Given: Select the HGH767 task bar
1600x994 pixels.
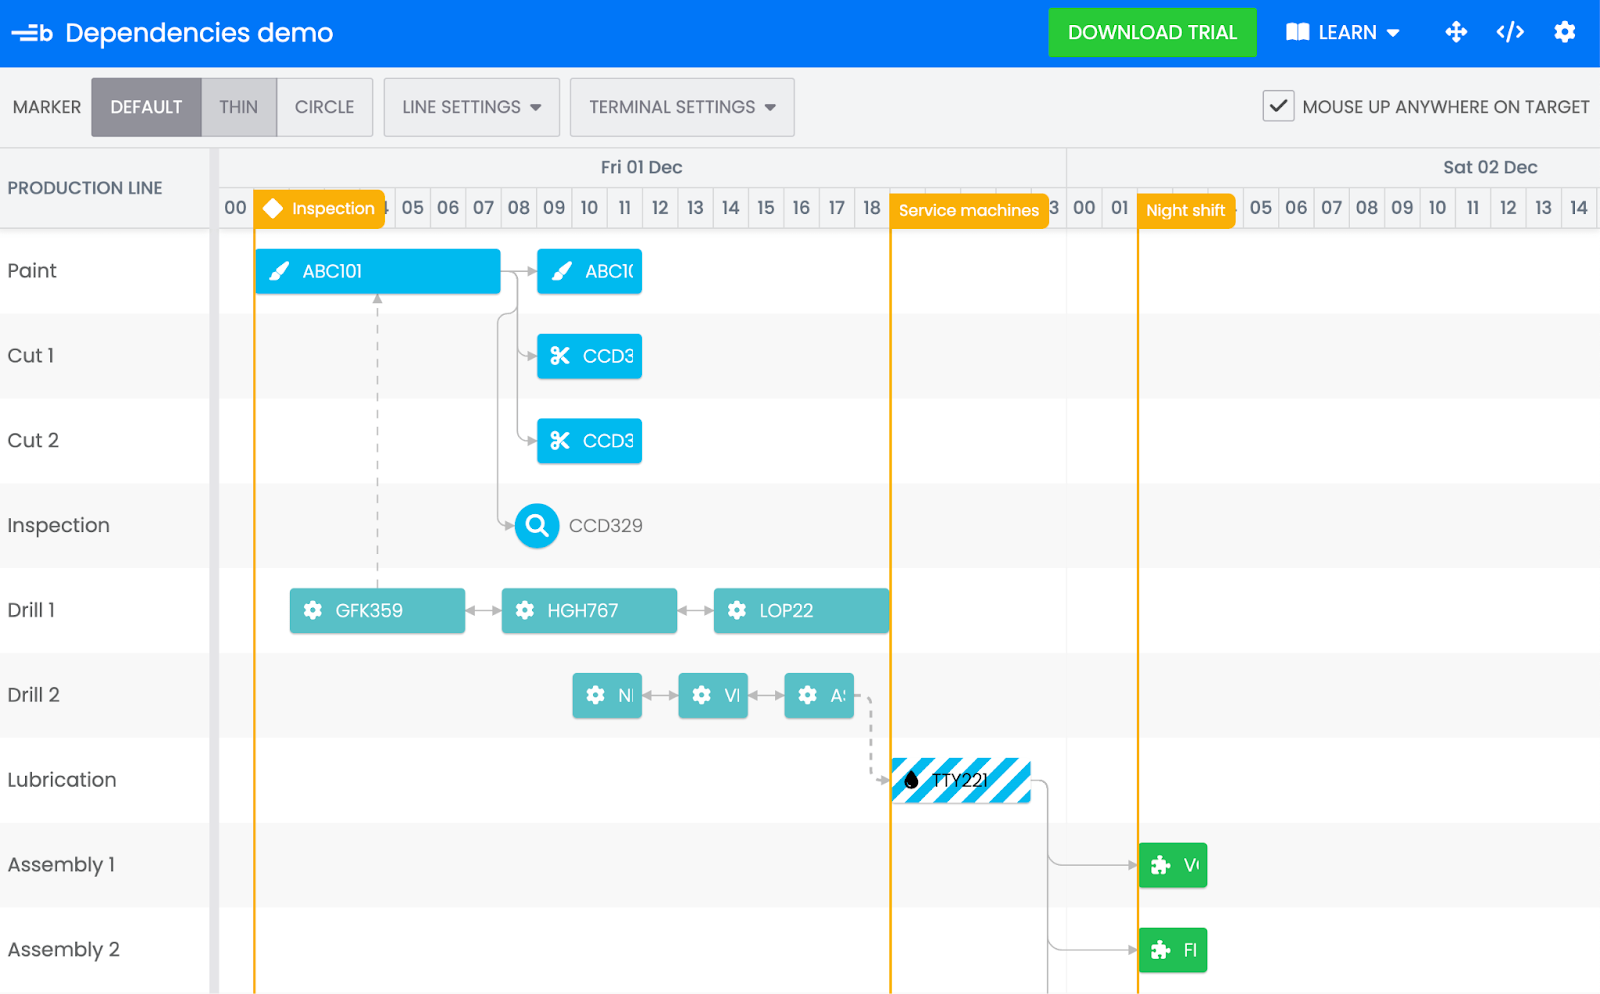Looking at the screenshot, I should point(589,610).
